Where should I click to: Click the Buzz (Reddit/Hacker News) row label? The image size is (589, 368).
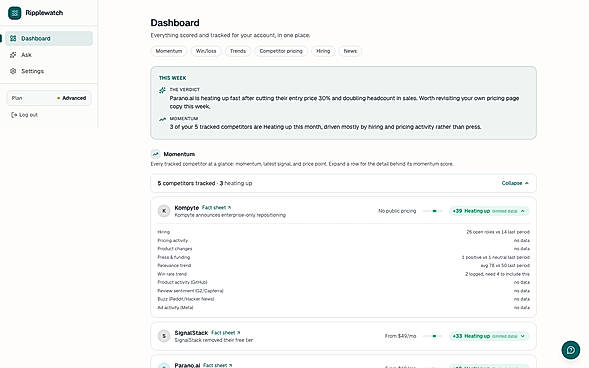click(x=186, y=299)
